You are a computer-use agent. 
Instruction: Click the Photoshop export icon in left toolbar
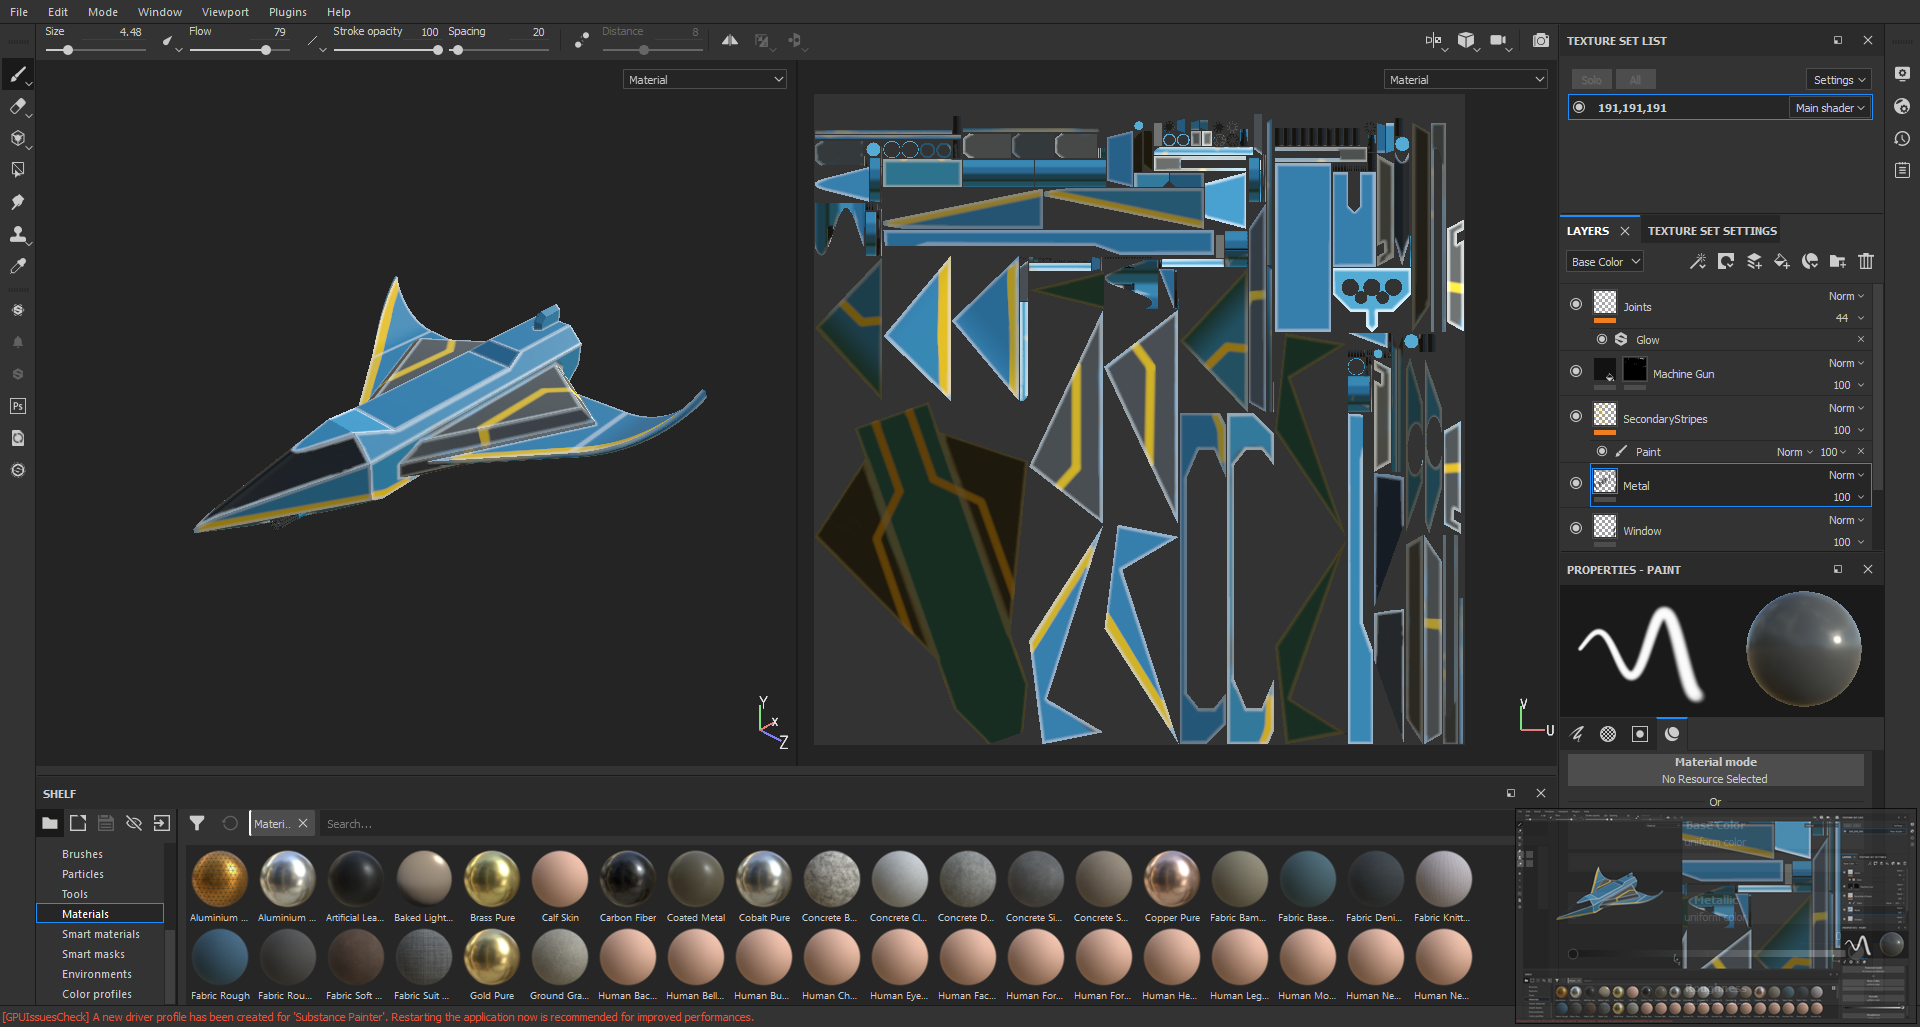pyautogui.click(x=18, y=406)
